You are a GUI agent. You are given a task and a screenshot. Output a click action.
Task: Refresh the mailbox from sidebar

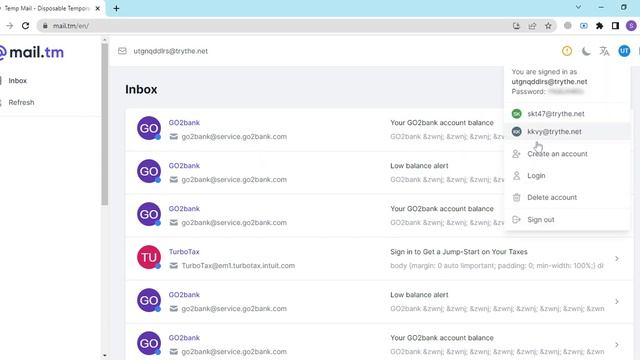tap(21, 102)
